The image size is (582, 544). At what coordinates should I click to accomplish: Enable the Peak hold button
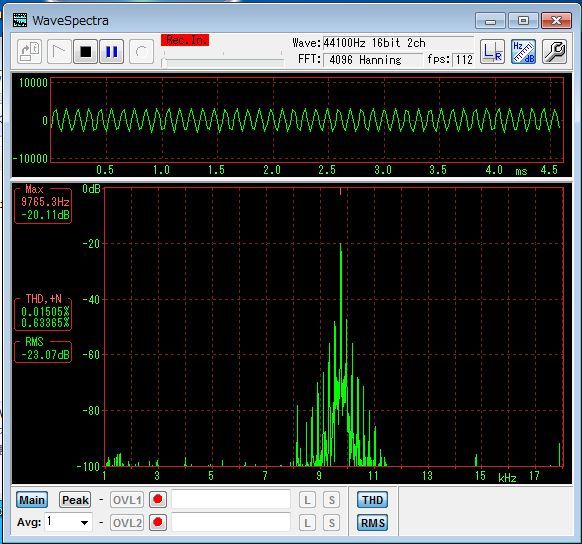point(75,500)
